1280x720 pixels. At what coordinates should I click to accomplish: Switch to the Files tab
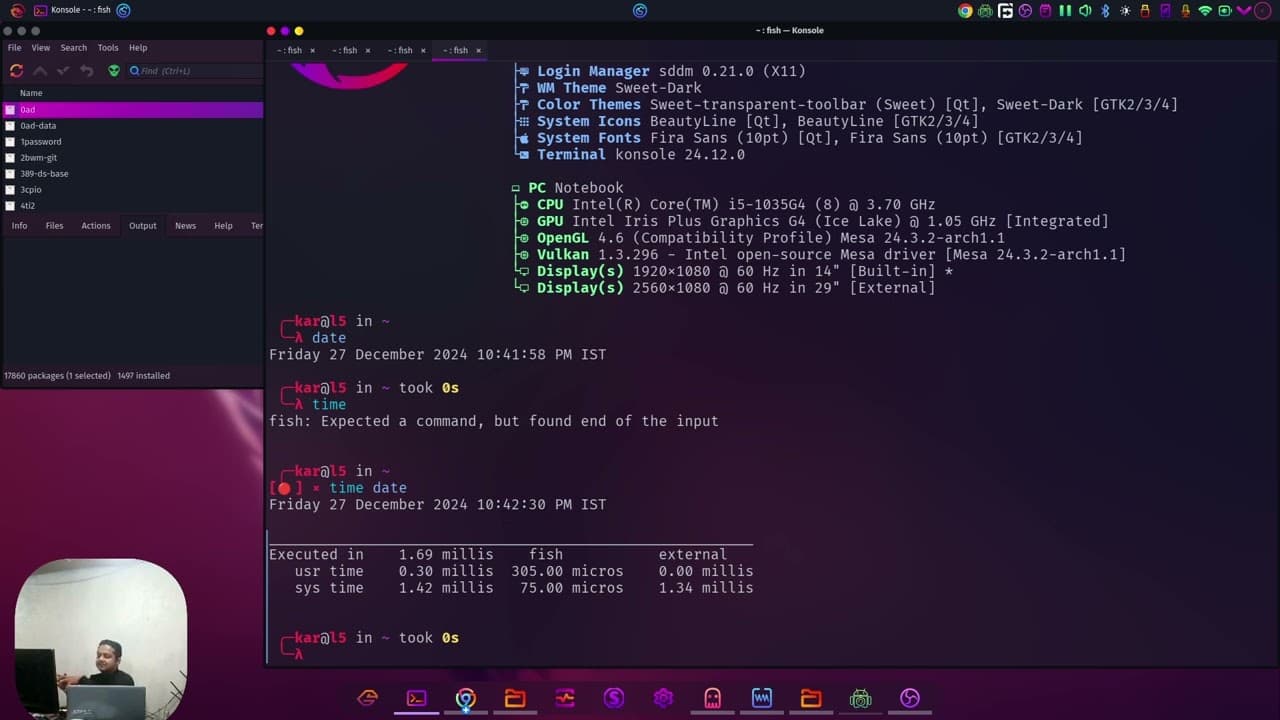click(54, 226)
